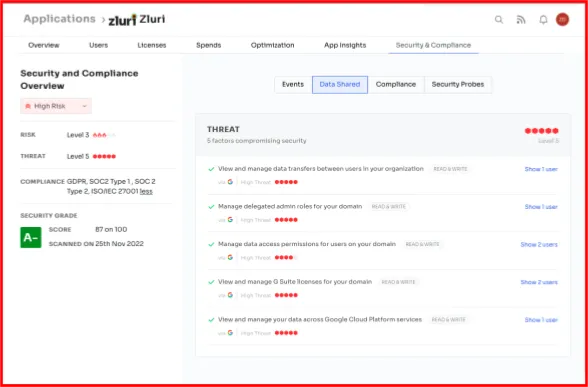The image size is (588, 387).
Task: Open the RSS feed icon
Action: coord(521,20)
